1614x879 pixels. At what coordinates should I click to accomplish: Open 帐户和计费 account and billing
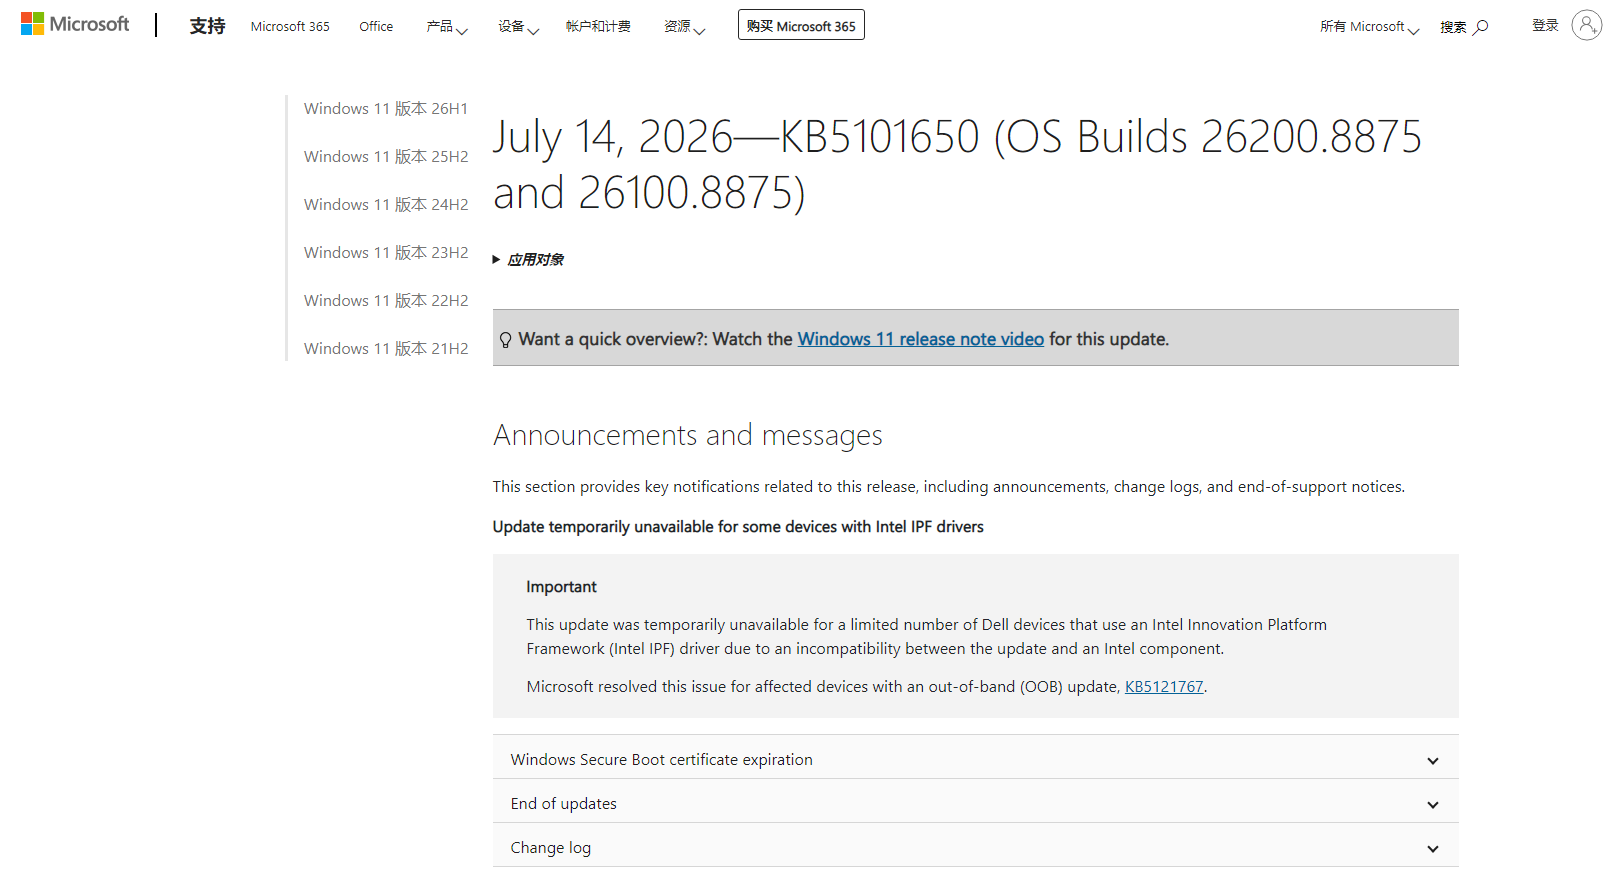tap(598, 27)
